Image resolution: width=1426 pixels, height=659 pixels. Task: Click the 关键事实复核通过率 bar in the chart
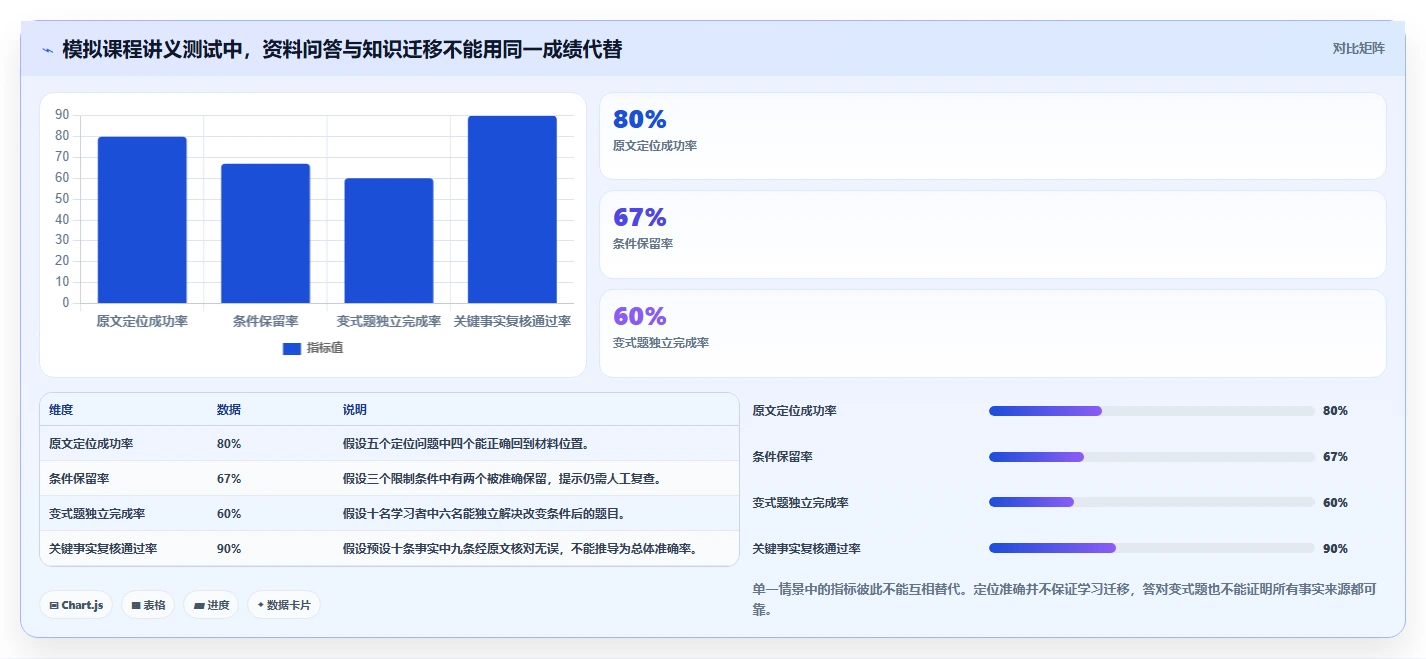tap(512, 209)
